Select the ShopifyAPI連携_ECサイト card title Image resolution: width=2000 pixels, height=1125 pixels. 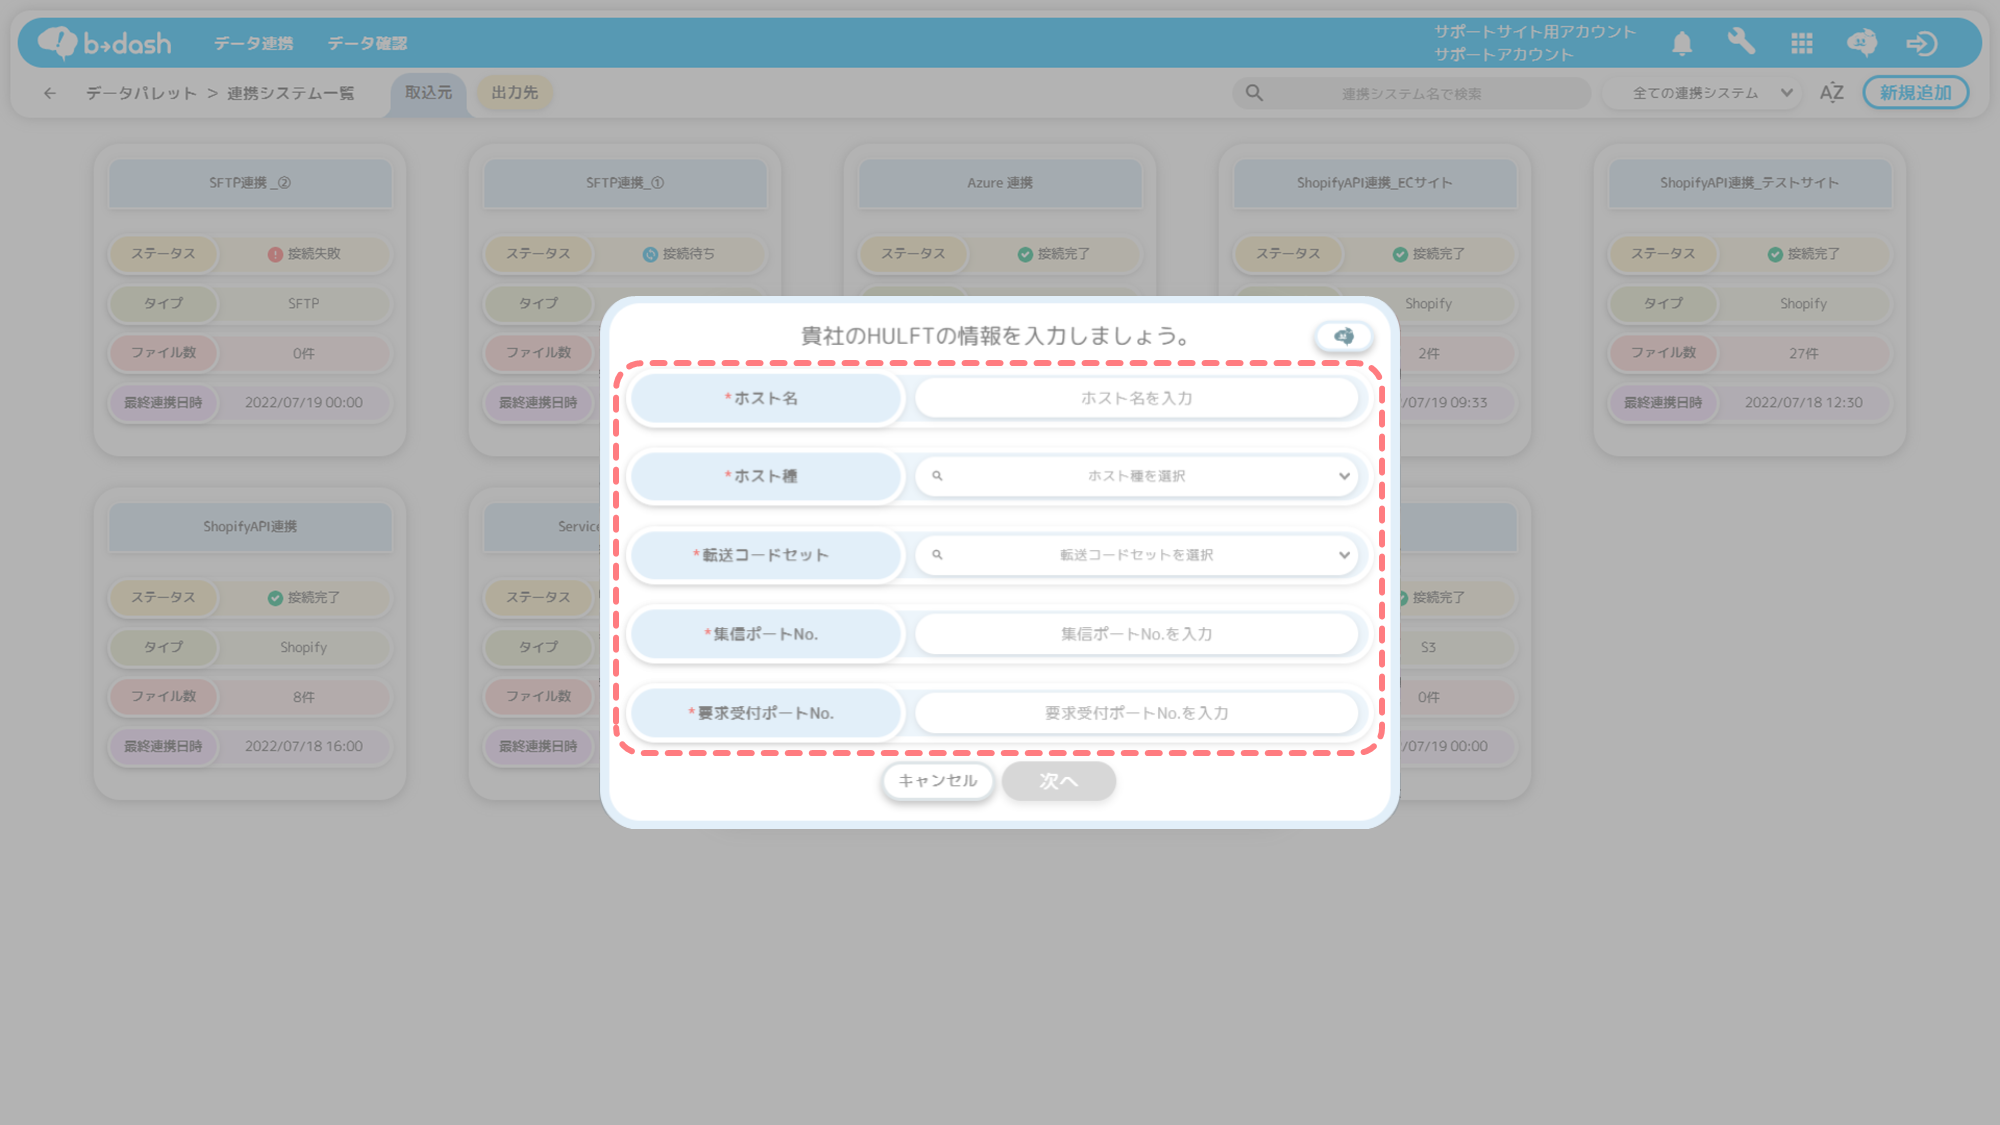[1375, 183]
